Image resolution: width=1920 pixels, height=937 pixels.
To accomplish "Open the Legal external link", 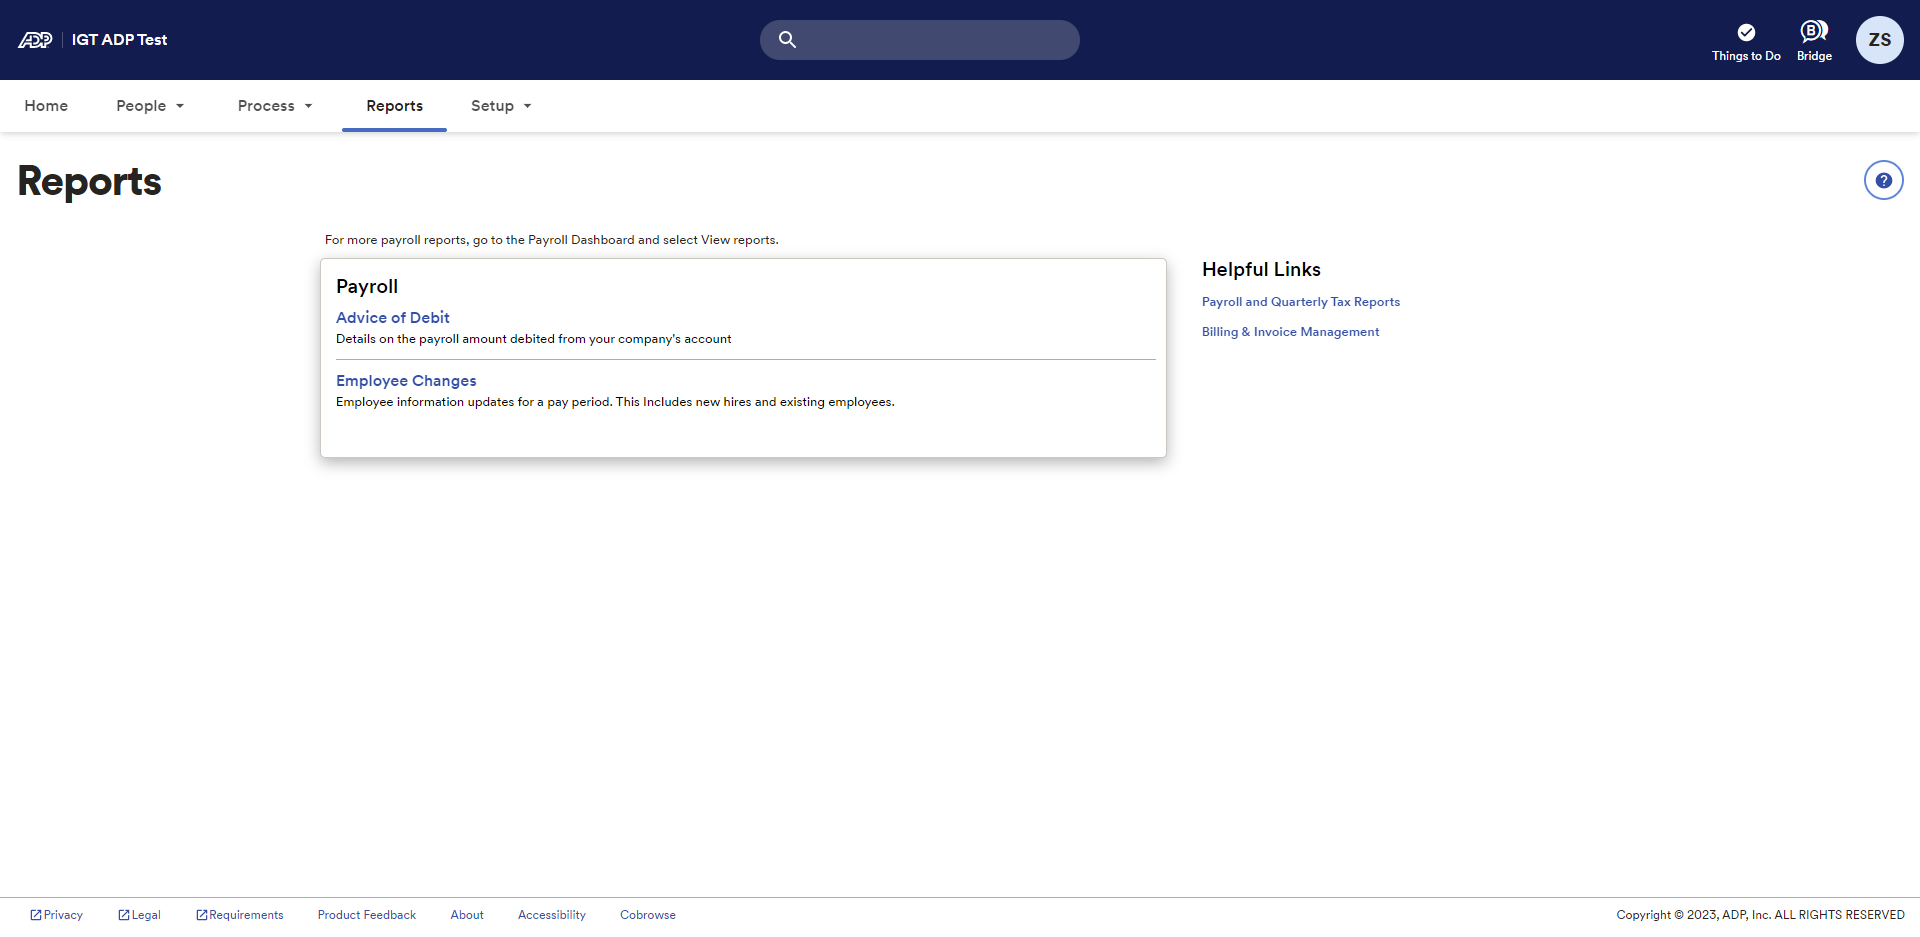I will click(140, 915).
